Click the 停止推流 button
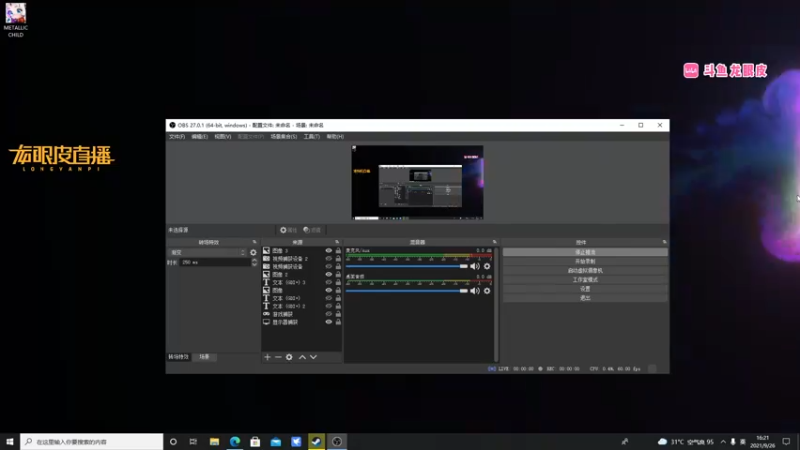The height and width of the screenshot is (450, 800). [585, 253]
